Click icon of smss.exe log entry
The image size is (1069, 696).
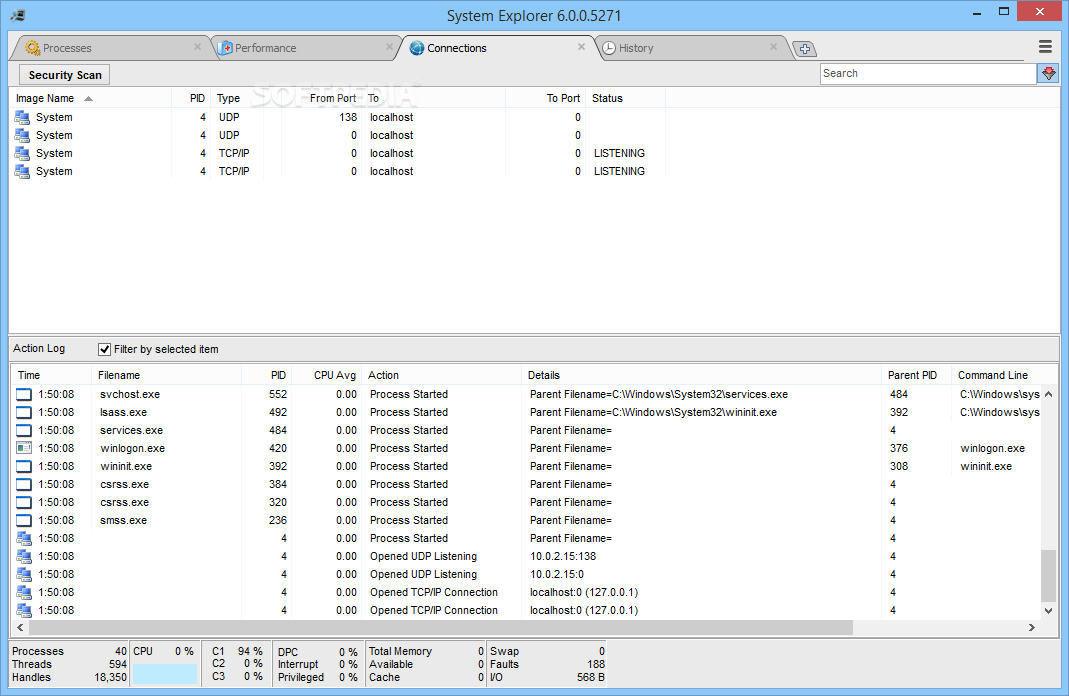[24, 520]
